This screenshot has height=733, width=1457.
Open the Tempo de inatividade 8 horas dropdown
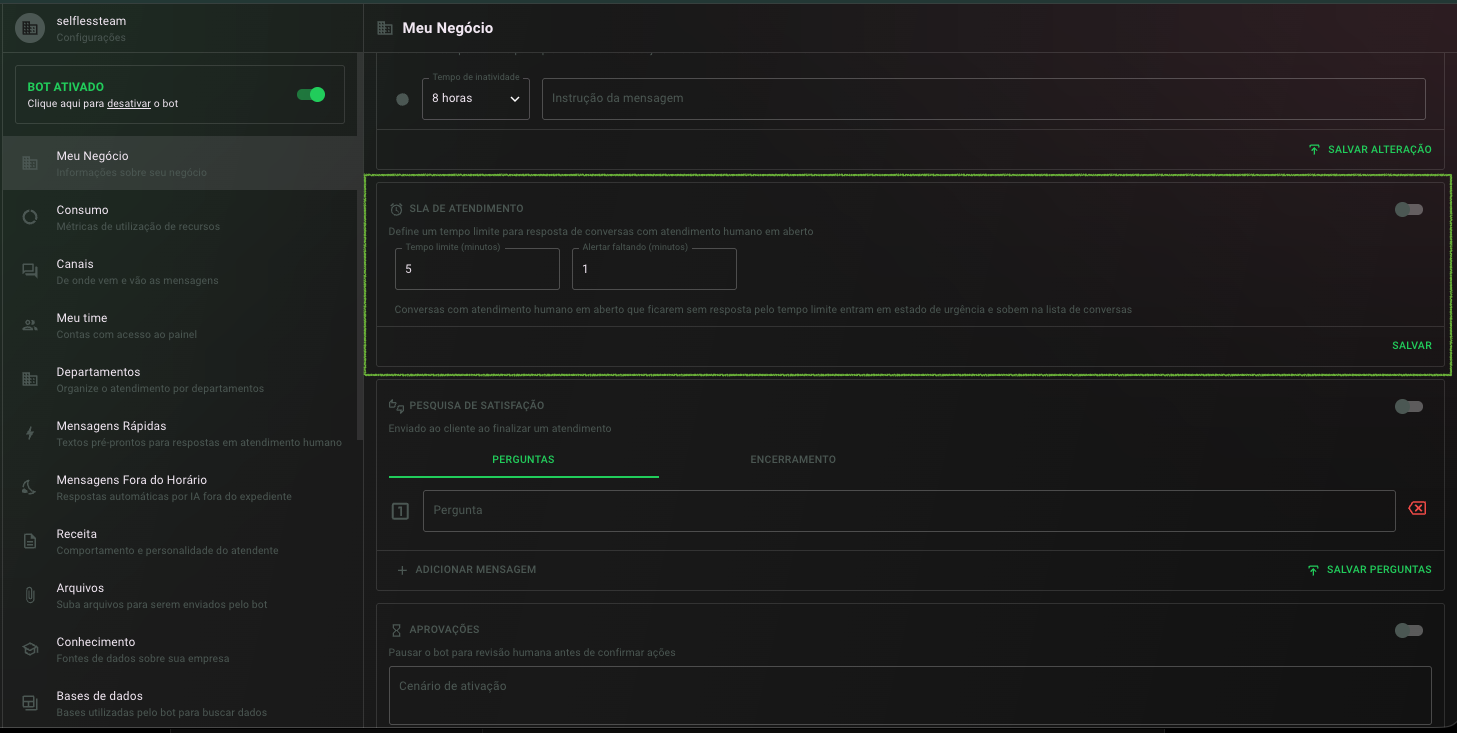476,98
